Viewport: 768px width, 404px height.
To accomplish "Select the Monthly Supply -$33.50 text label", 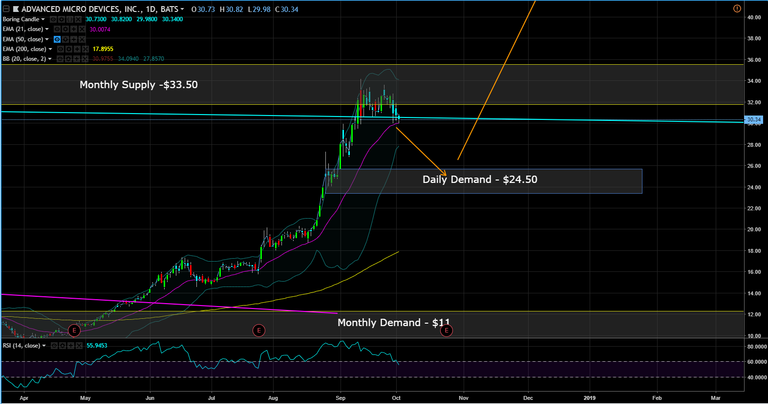I will [x=139, y=85].
